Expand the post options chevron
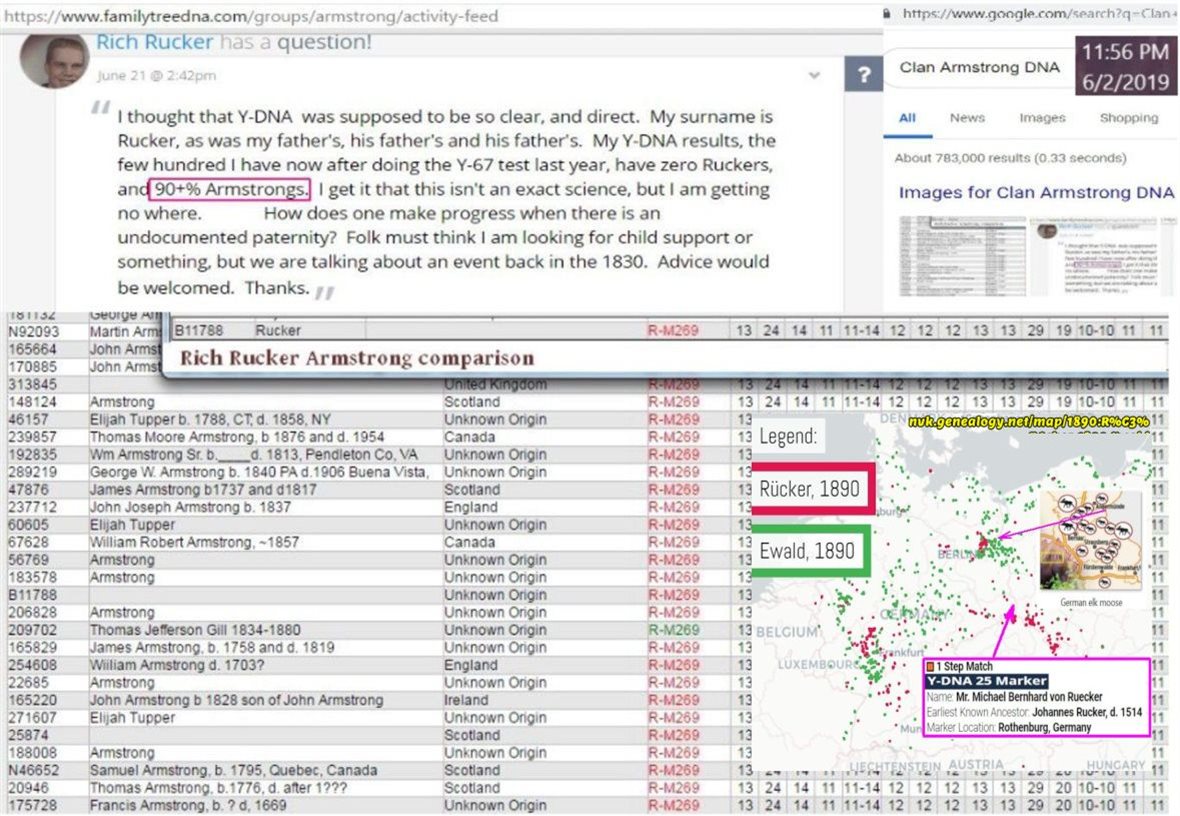Screen dimensions: 1180x816 click(x=814, y=76)
